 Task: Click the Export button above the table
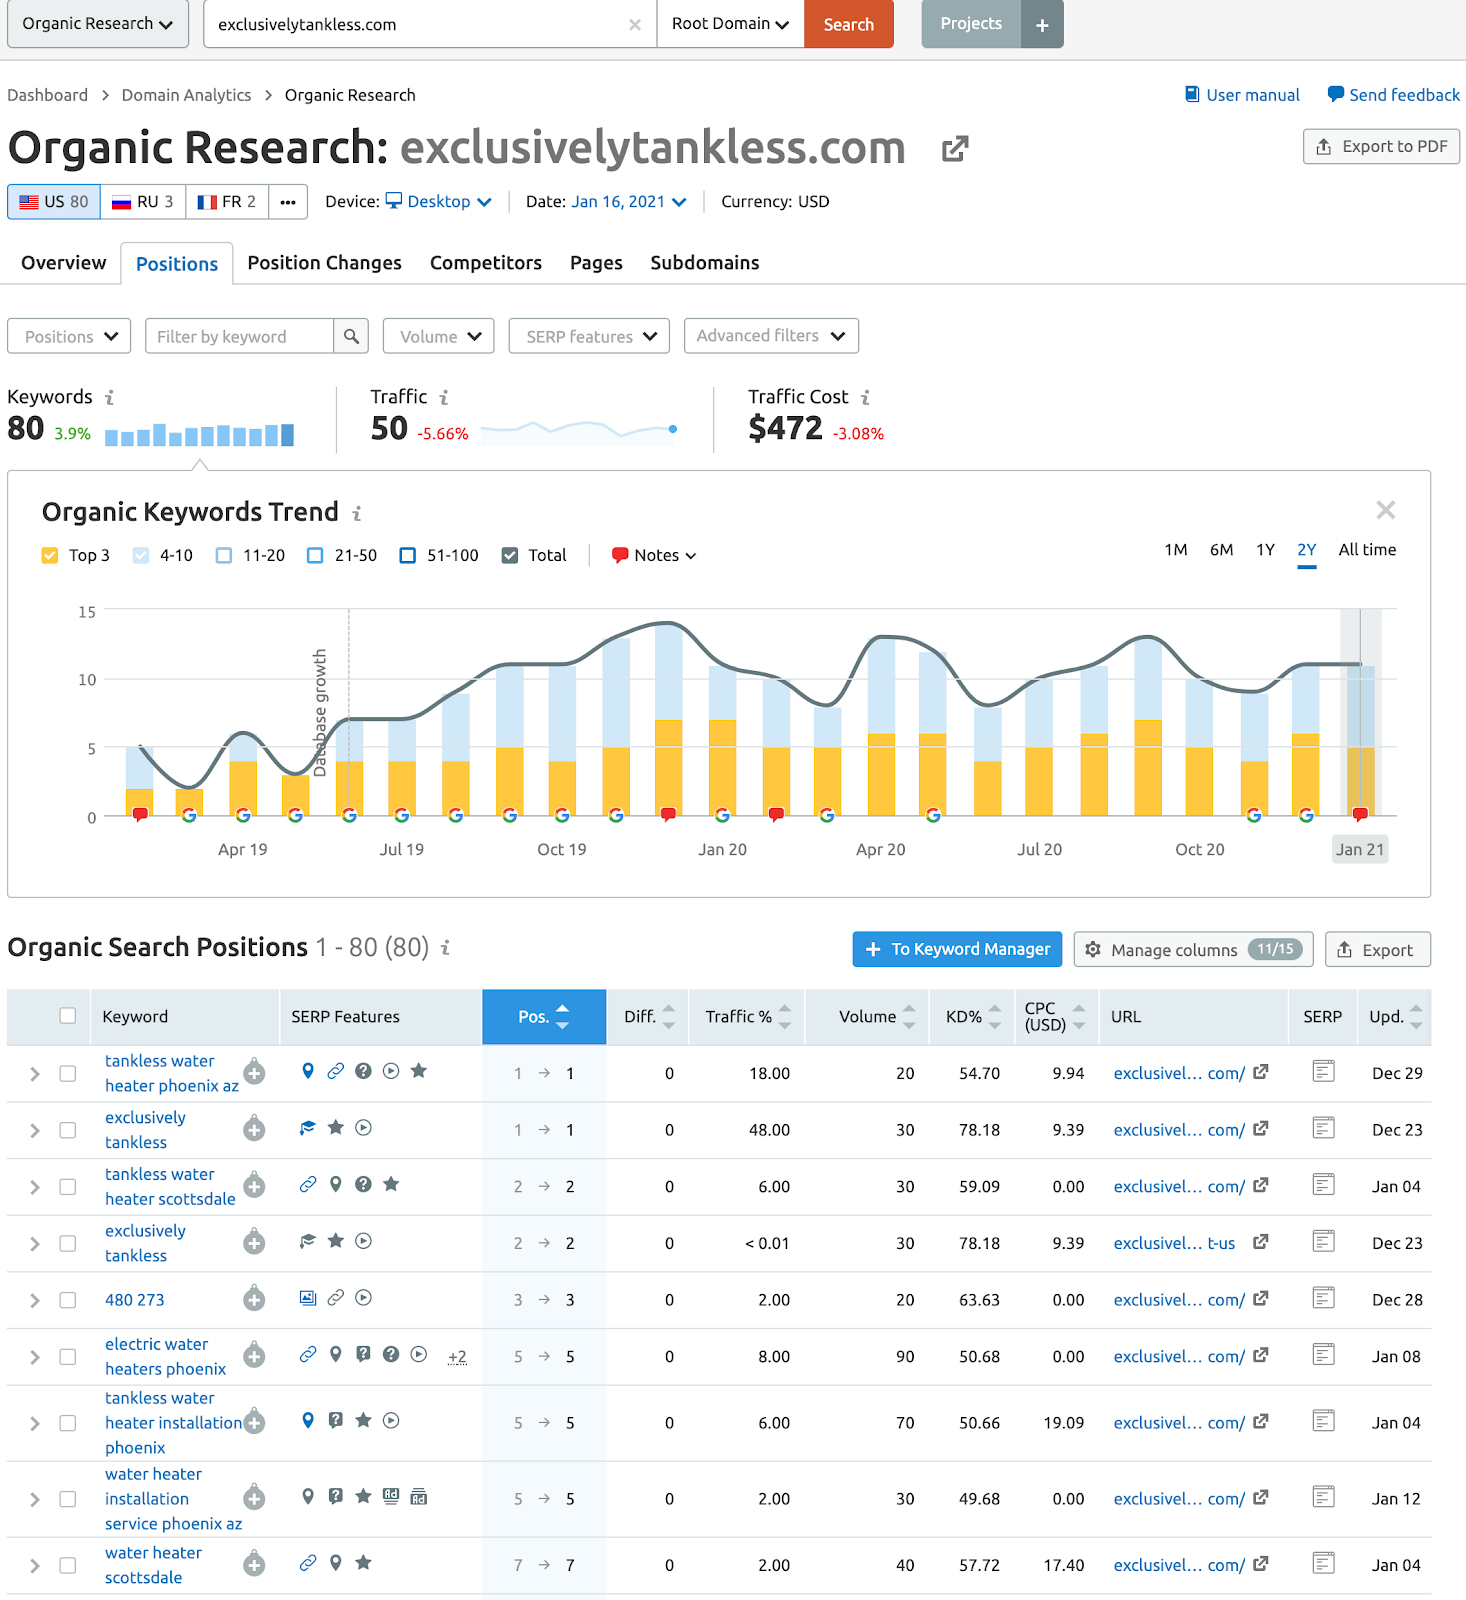pos(1377,949)
